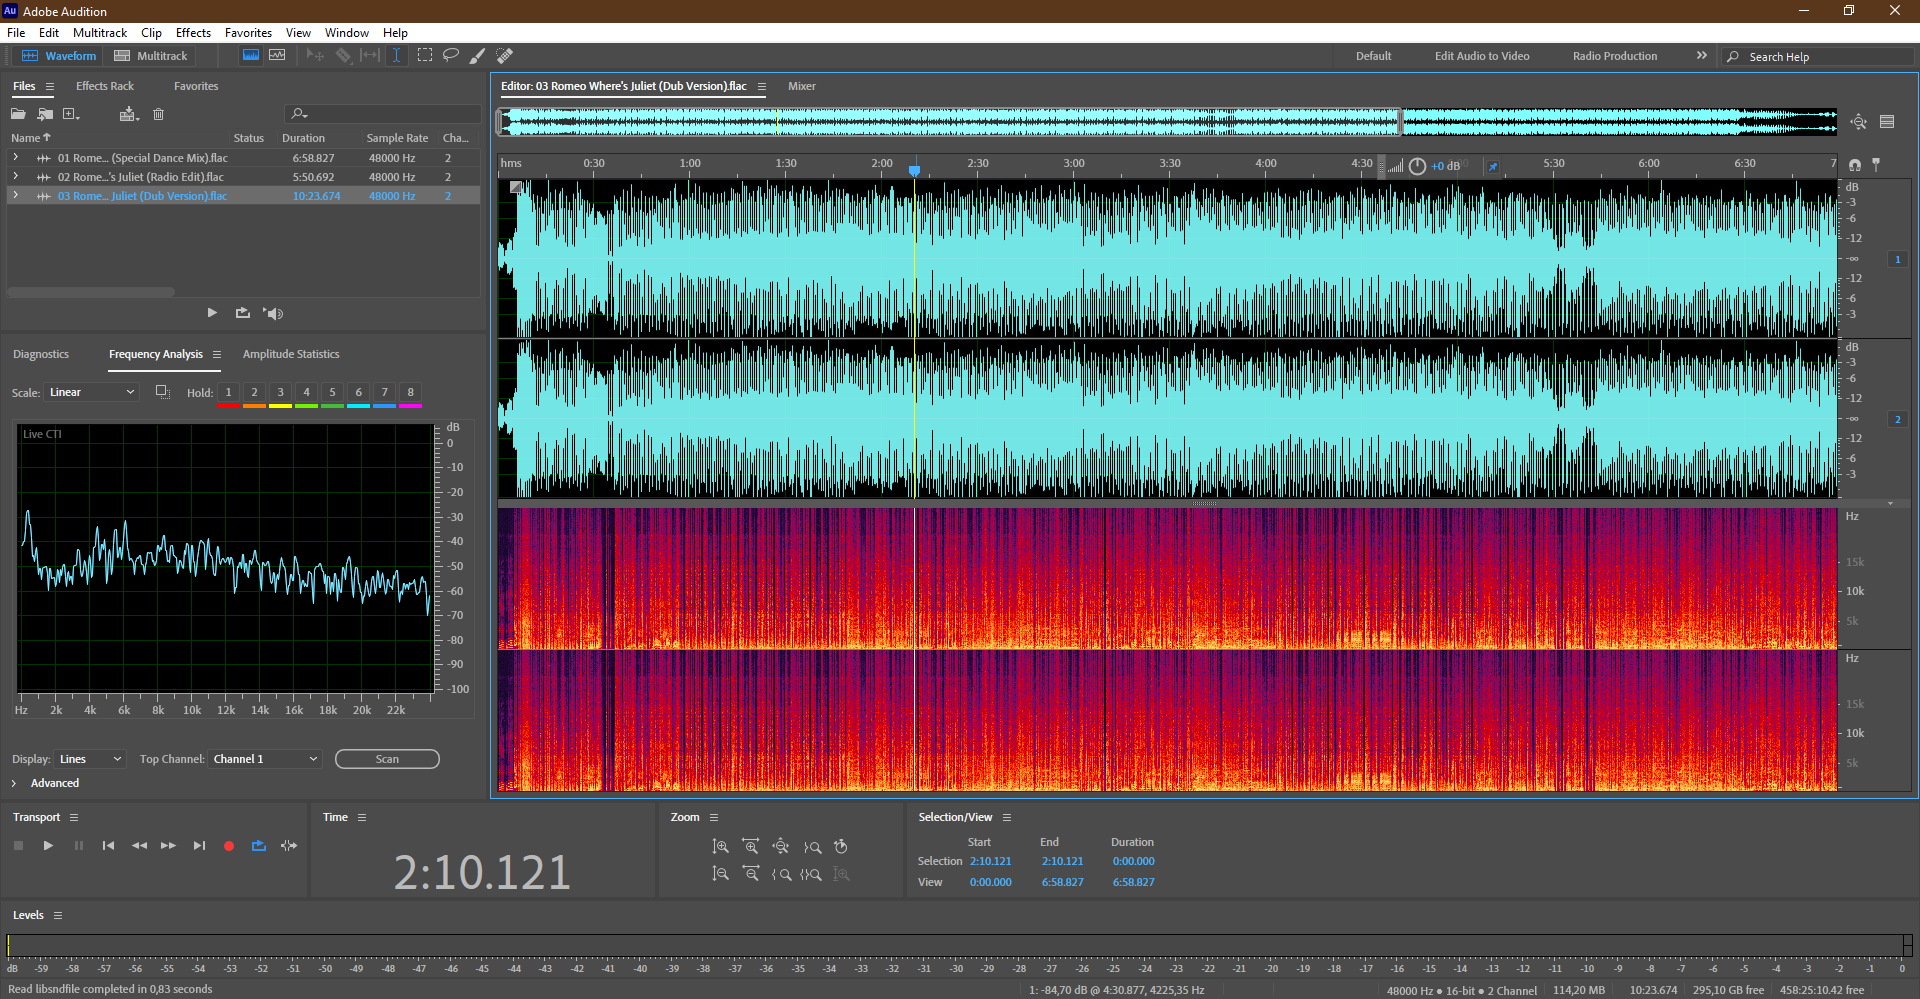This screenshot has width=1920, height=999.
Task: Select Edit Audio to Video workspace
Action: point(1482,56)
